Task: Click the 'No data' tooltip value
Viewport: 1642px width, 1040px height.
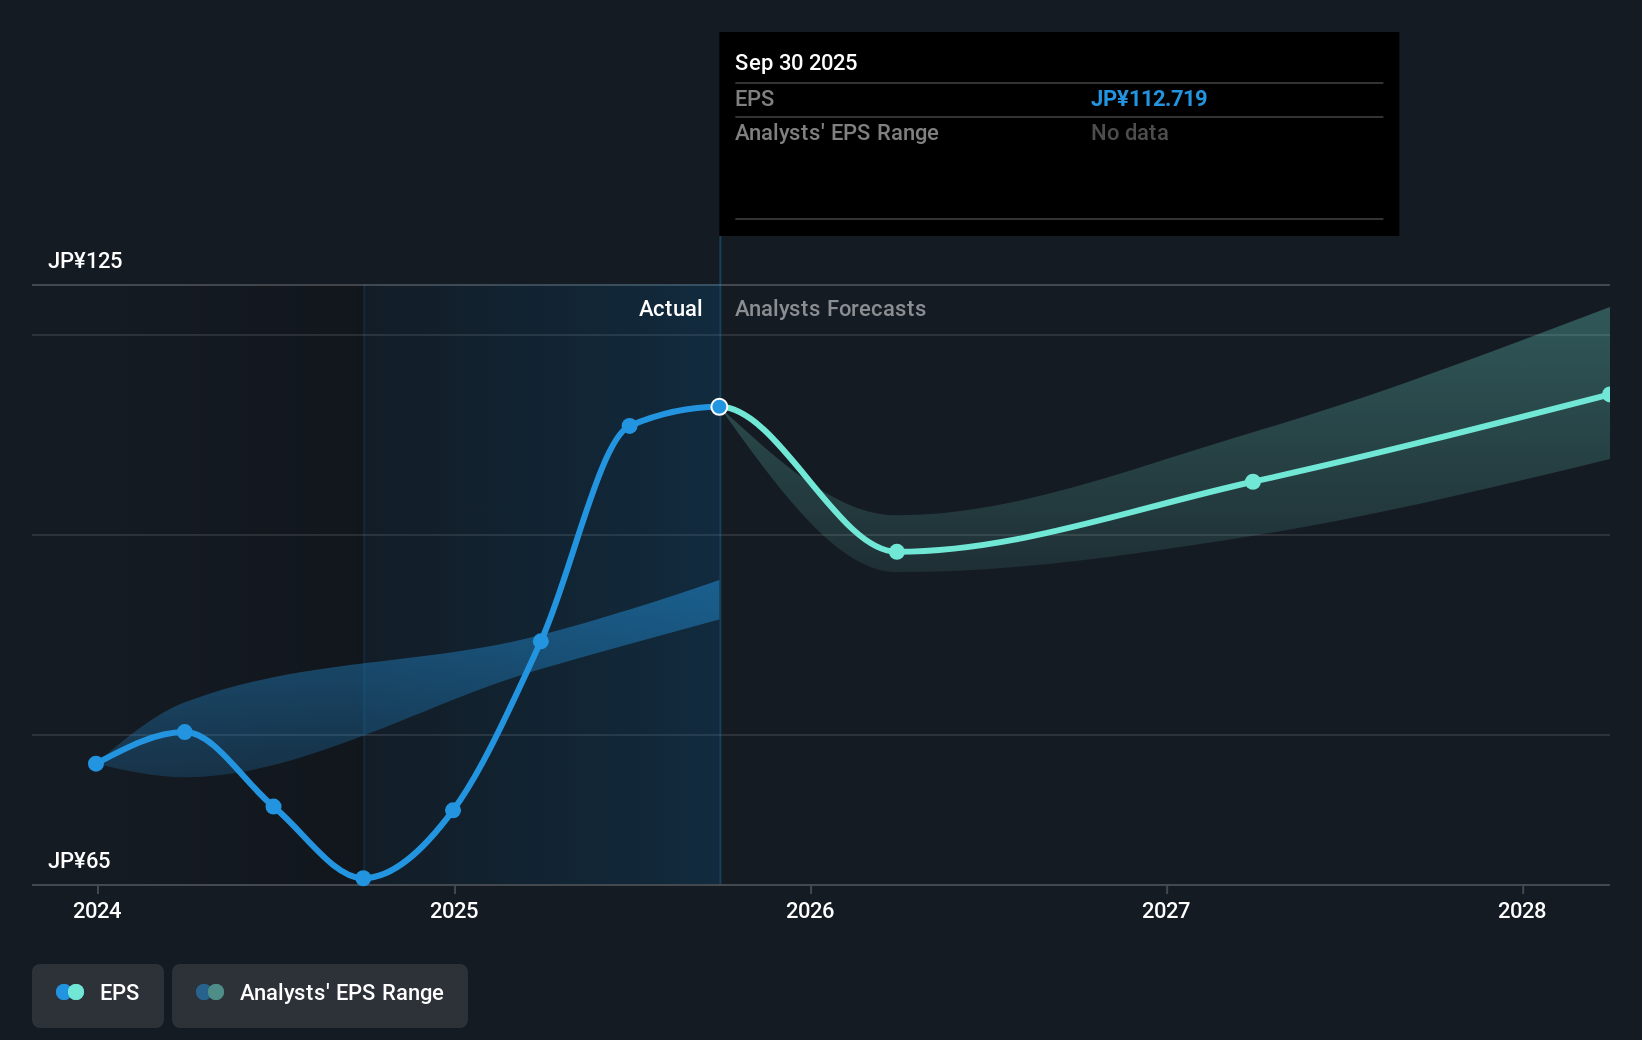Action: tap(1130, 132)
